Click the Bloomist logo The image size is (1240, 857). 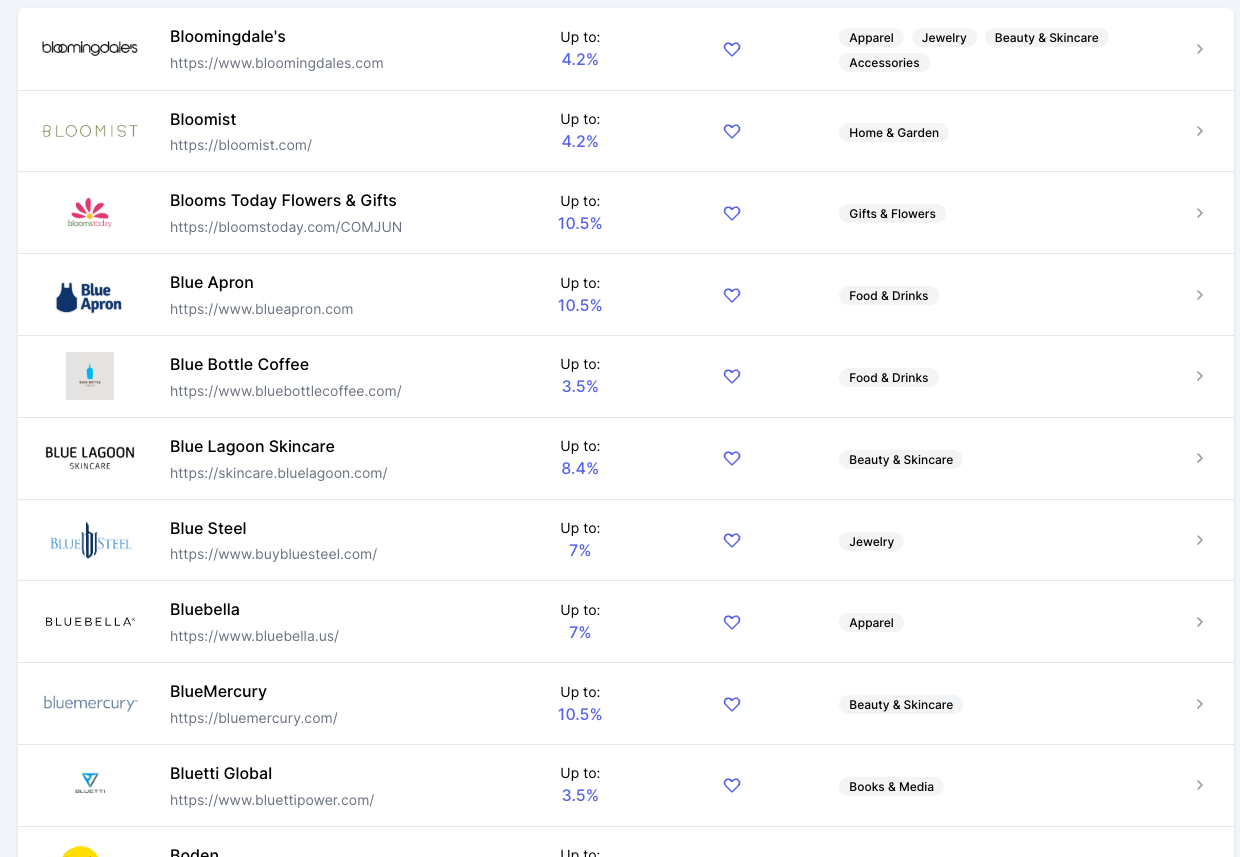(90, 131)
